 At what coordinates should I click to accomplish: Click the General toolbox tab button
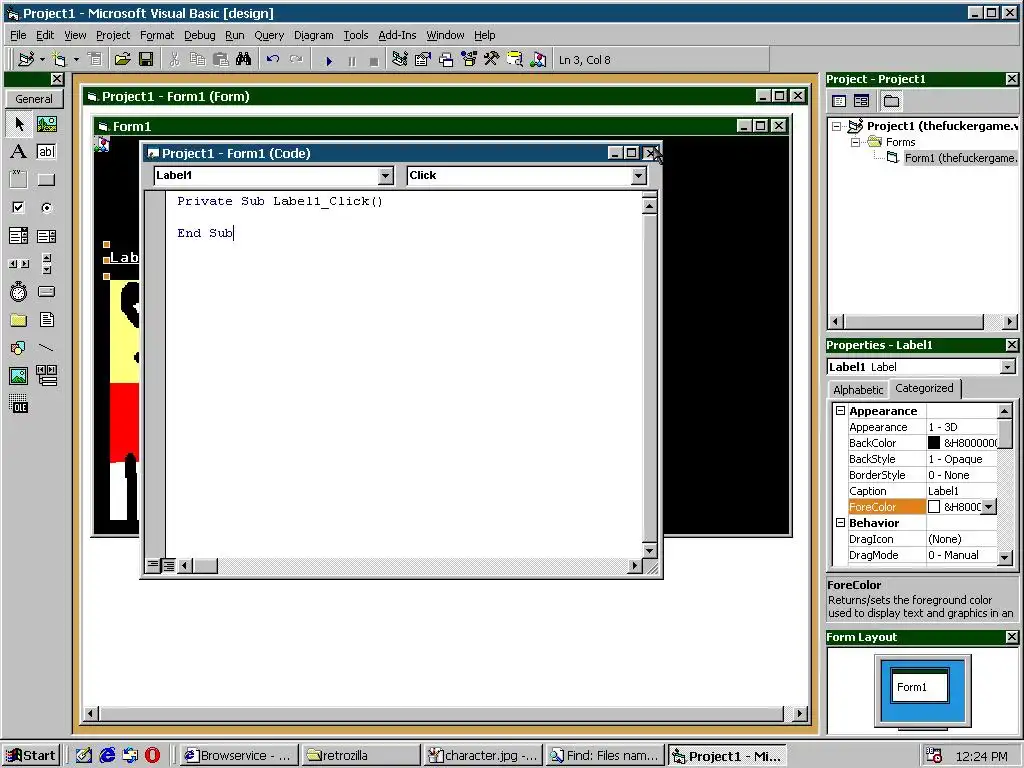[34, 99]
